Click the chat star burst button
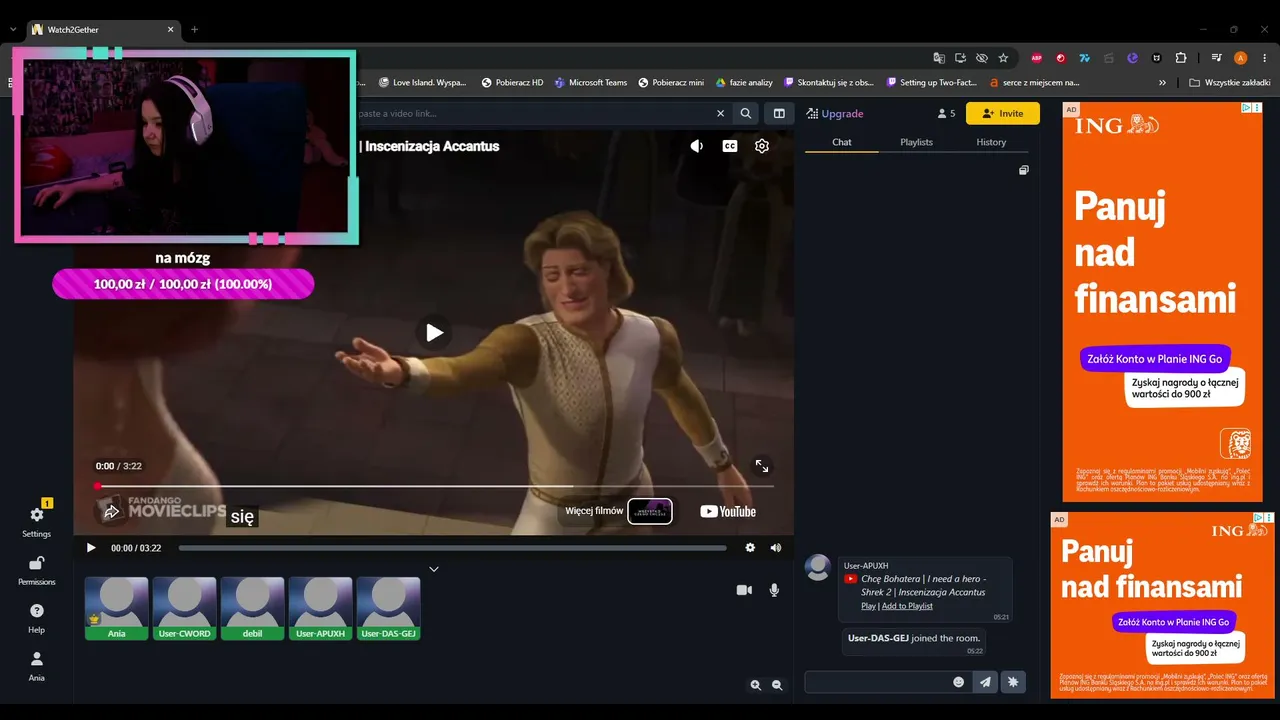 coord(1013,682)
